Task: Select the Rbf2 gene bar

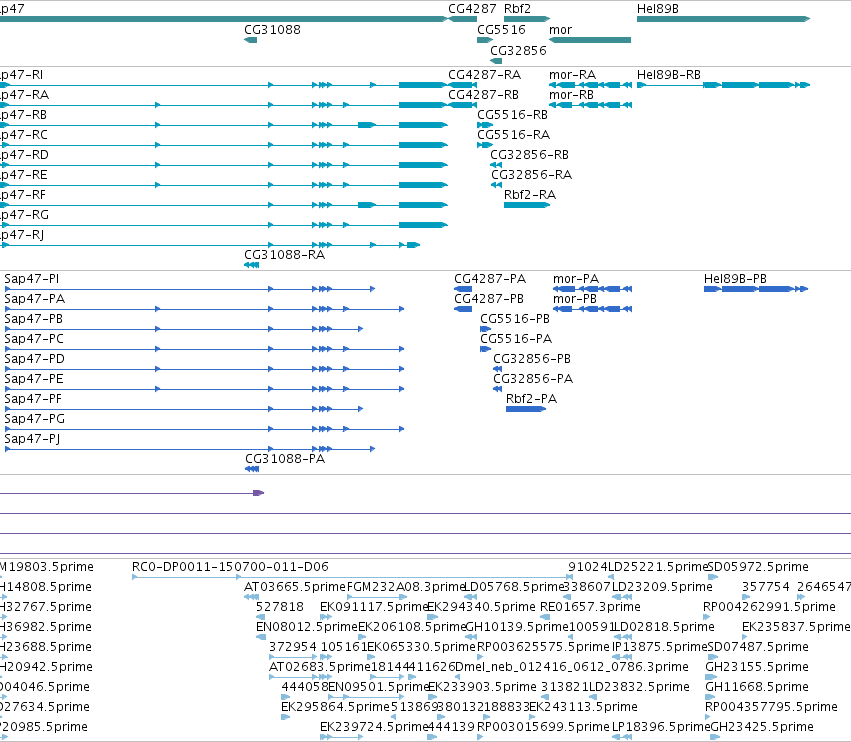Action: point(526,19)
